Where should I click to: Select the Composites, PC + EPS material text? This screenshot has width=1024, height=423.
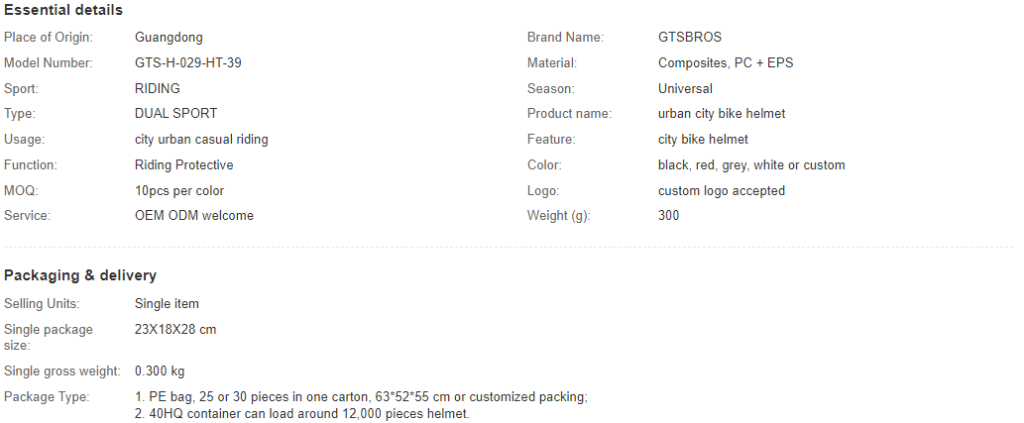pos(726,63)
